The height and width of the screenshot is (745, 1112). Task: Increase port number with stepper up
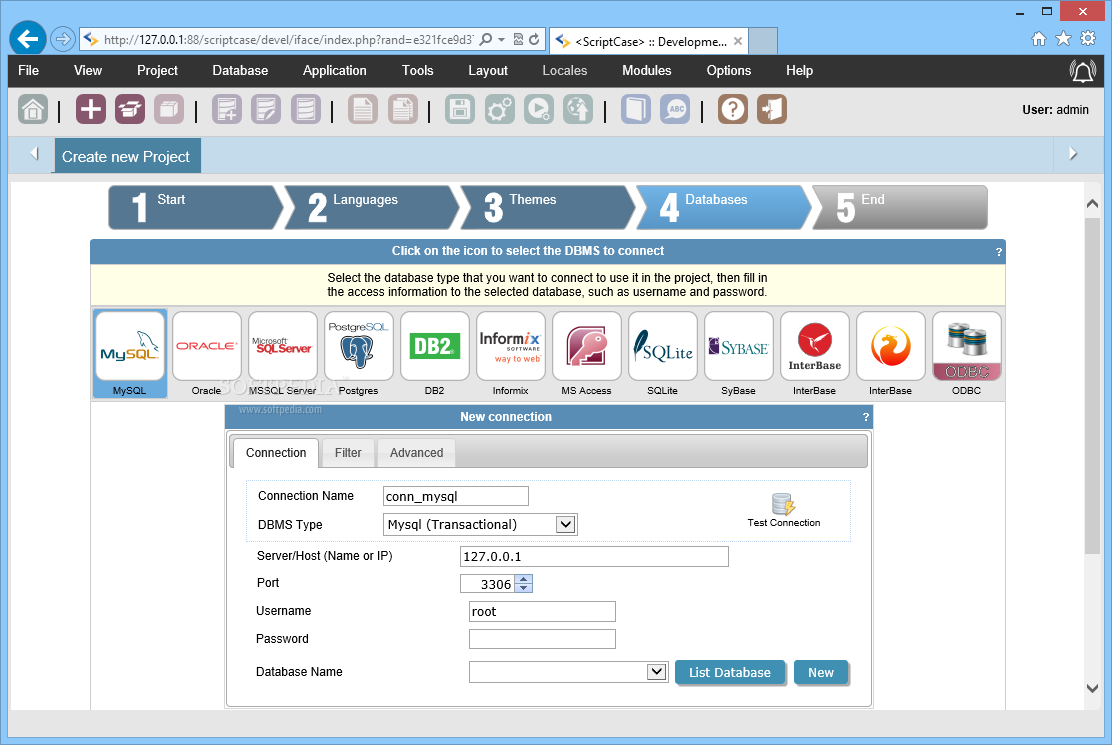click(523, 579)
